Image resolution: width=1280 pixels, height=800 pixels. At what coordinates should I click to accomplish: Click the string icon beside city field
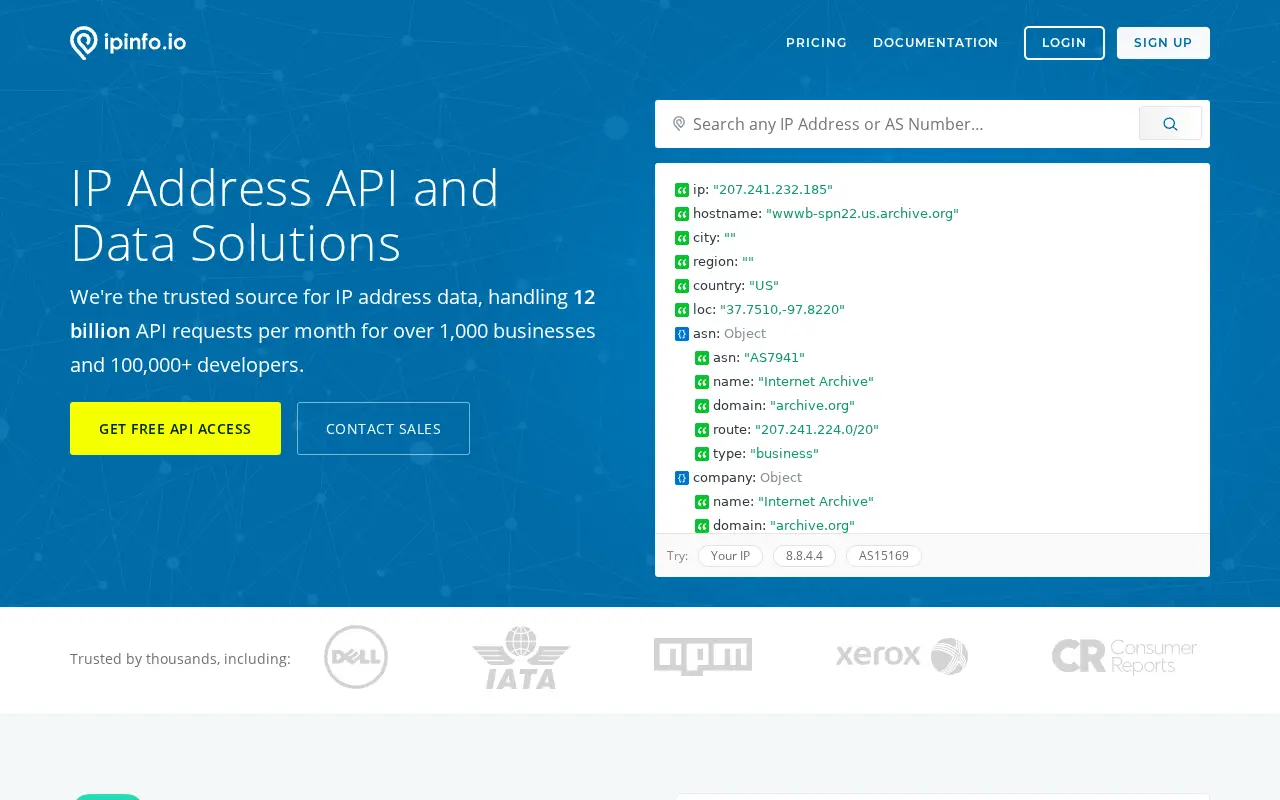coord(682,238)
